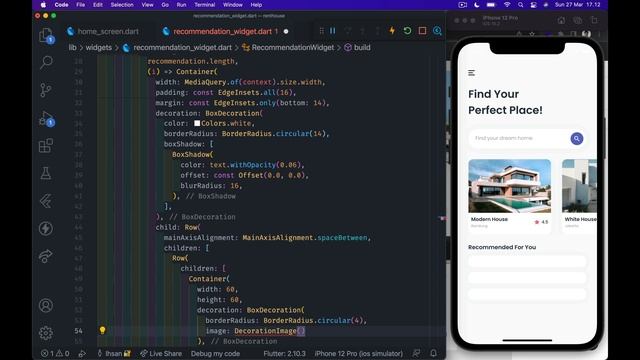Screen dimensions: 640x360
Task: Open Spotlight search in menu bar
Action: (520, 5)
